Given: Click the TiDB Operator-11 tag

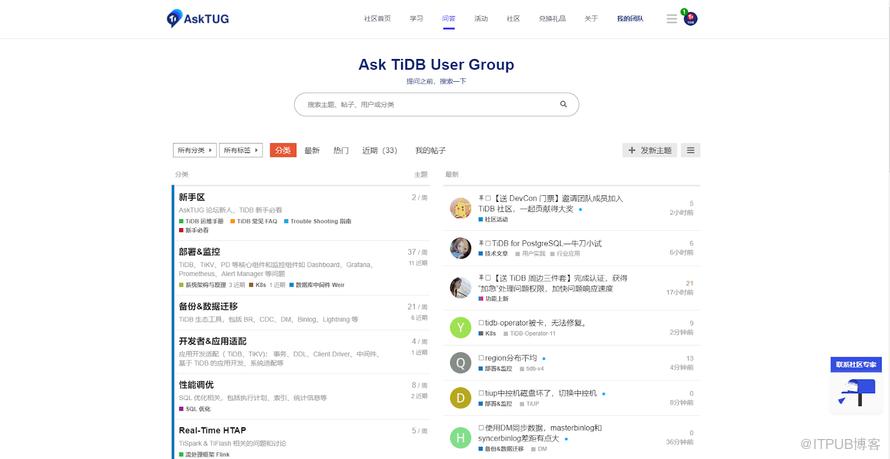Looking at the screenshot, I should [x=530, y=334].
